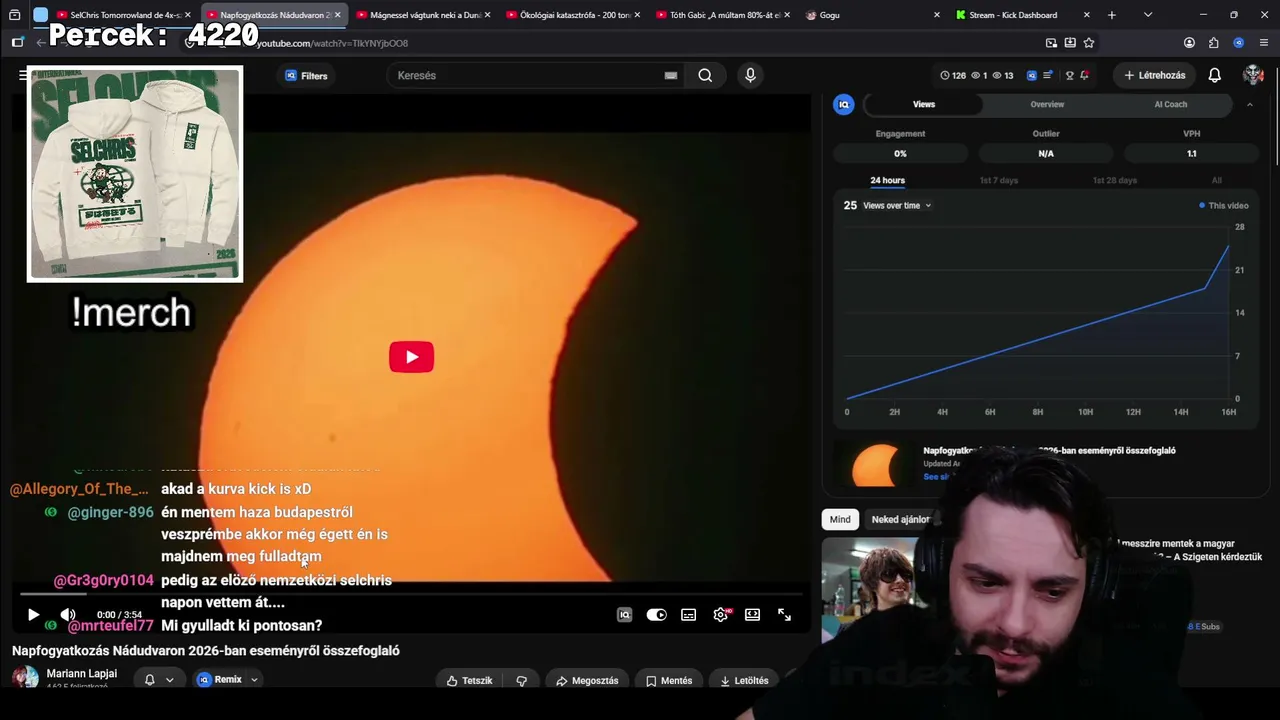The image size is (1280, 720).
Task: Open a new browser tab
Action: coord(1111,15)
